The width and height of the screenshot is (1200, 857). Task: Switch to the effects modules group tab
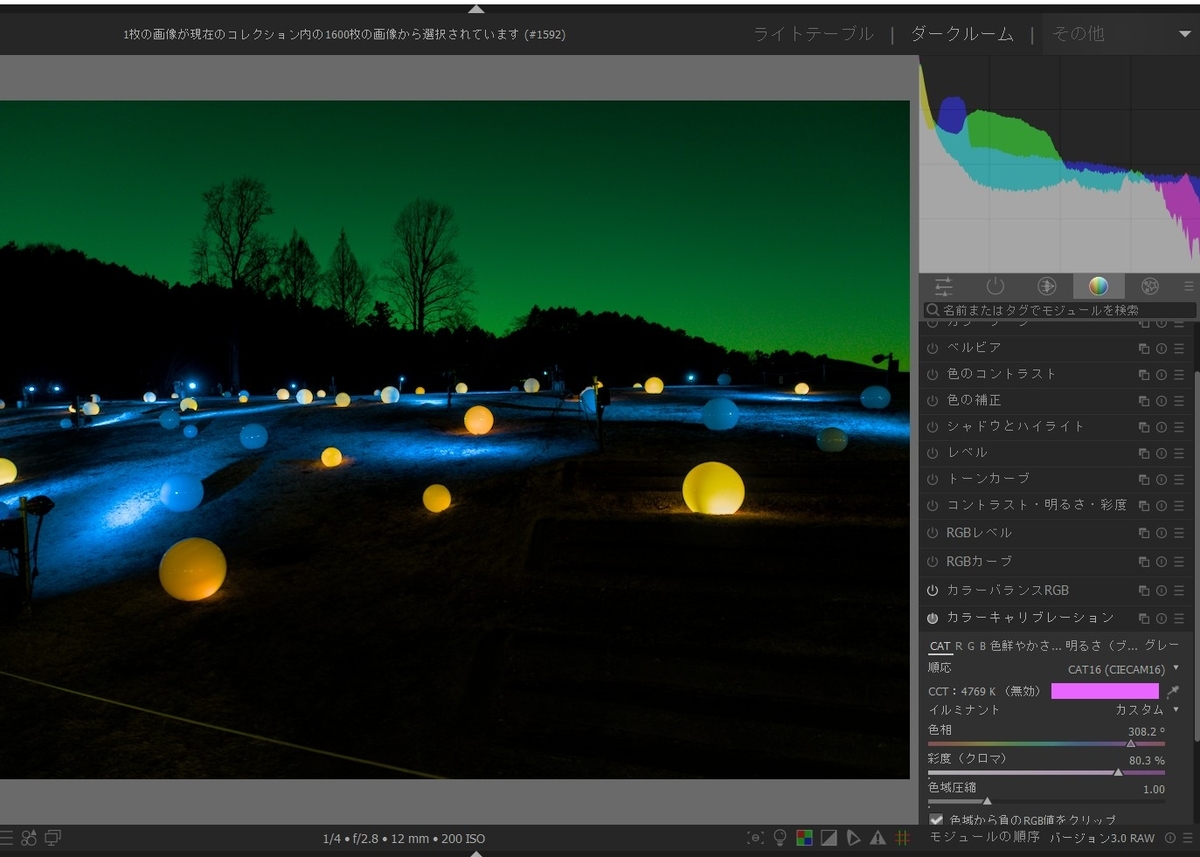pyautogui.click(x=1150, y=287)
